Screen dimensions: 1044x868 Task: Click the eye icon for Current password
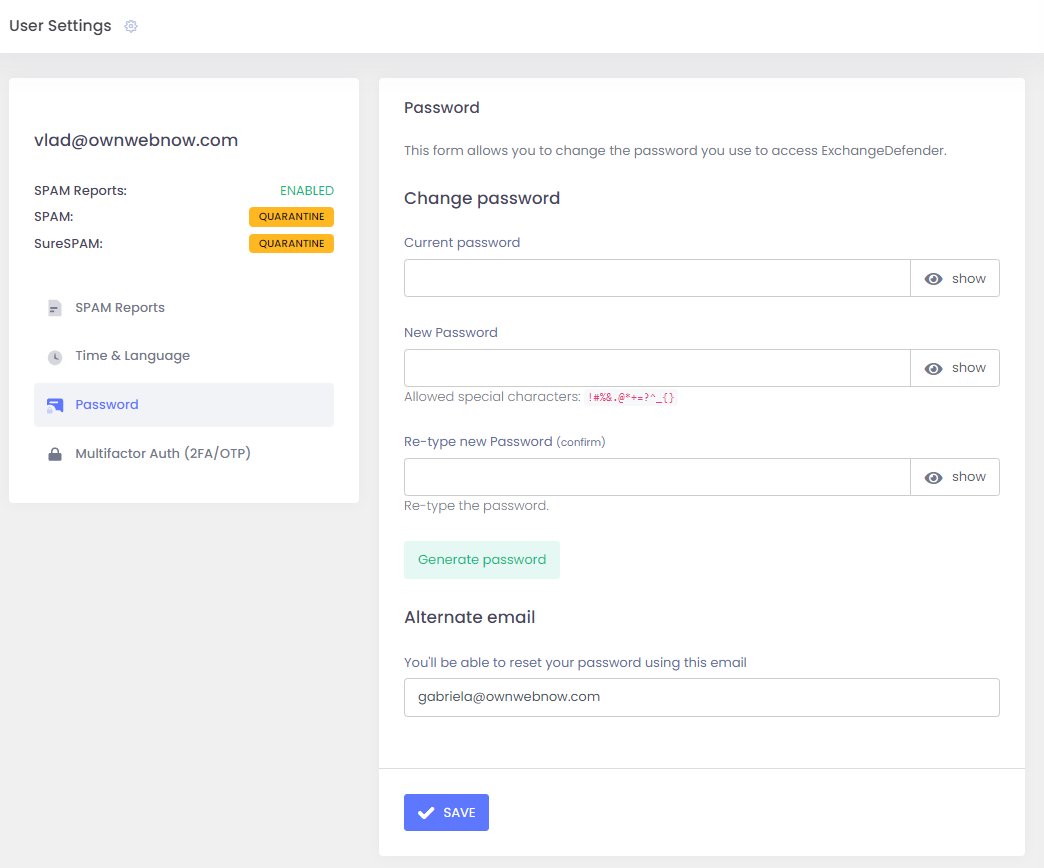coord(934,279)
